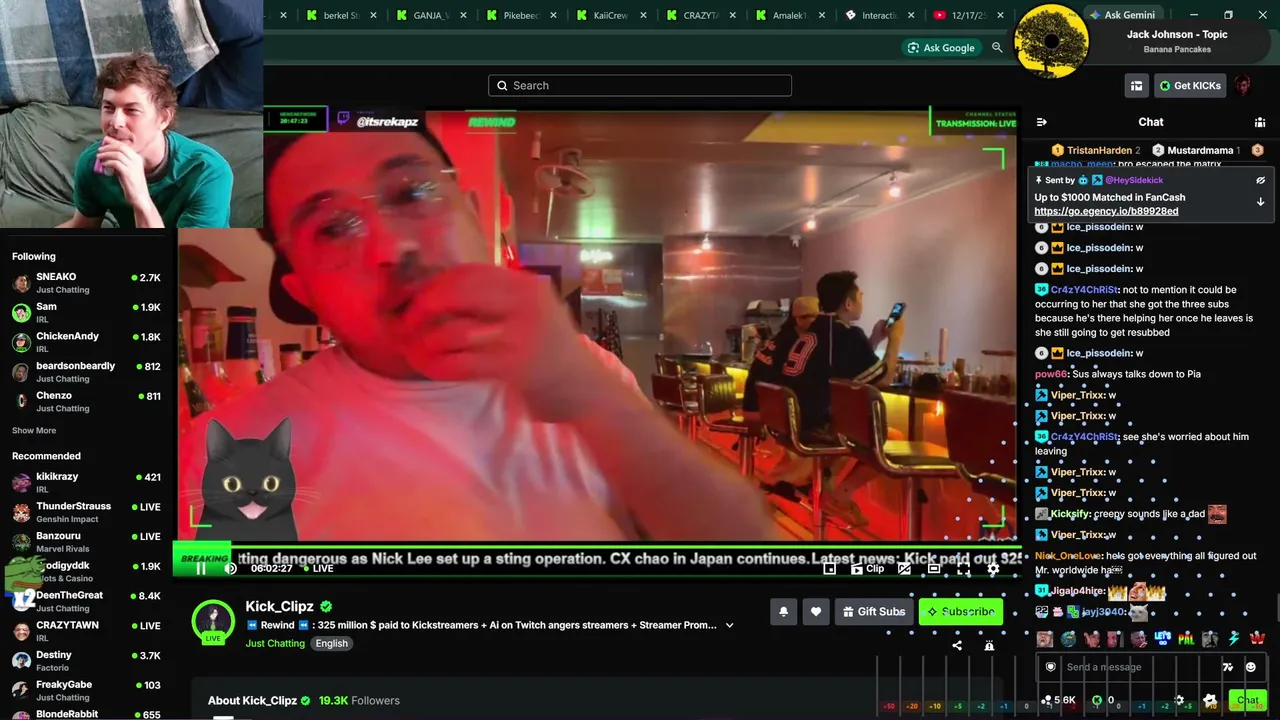This screenshot has height=720, width=1280.
Task: Switch to the YouTube 12/17/25 tab
Action: [x=970, y=15]
